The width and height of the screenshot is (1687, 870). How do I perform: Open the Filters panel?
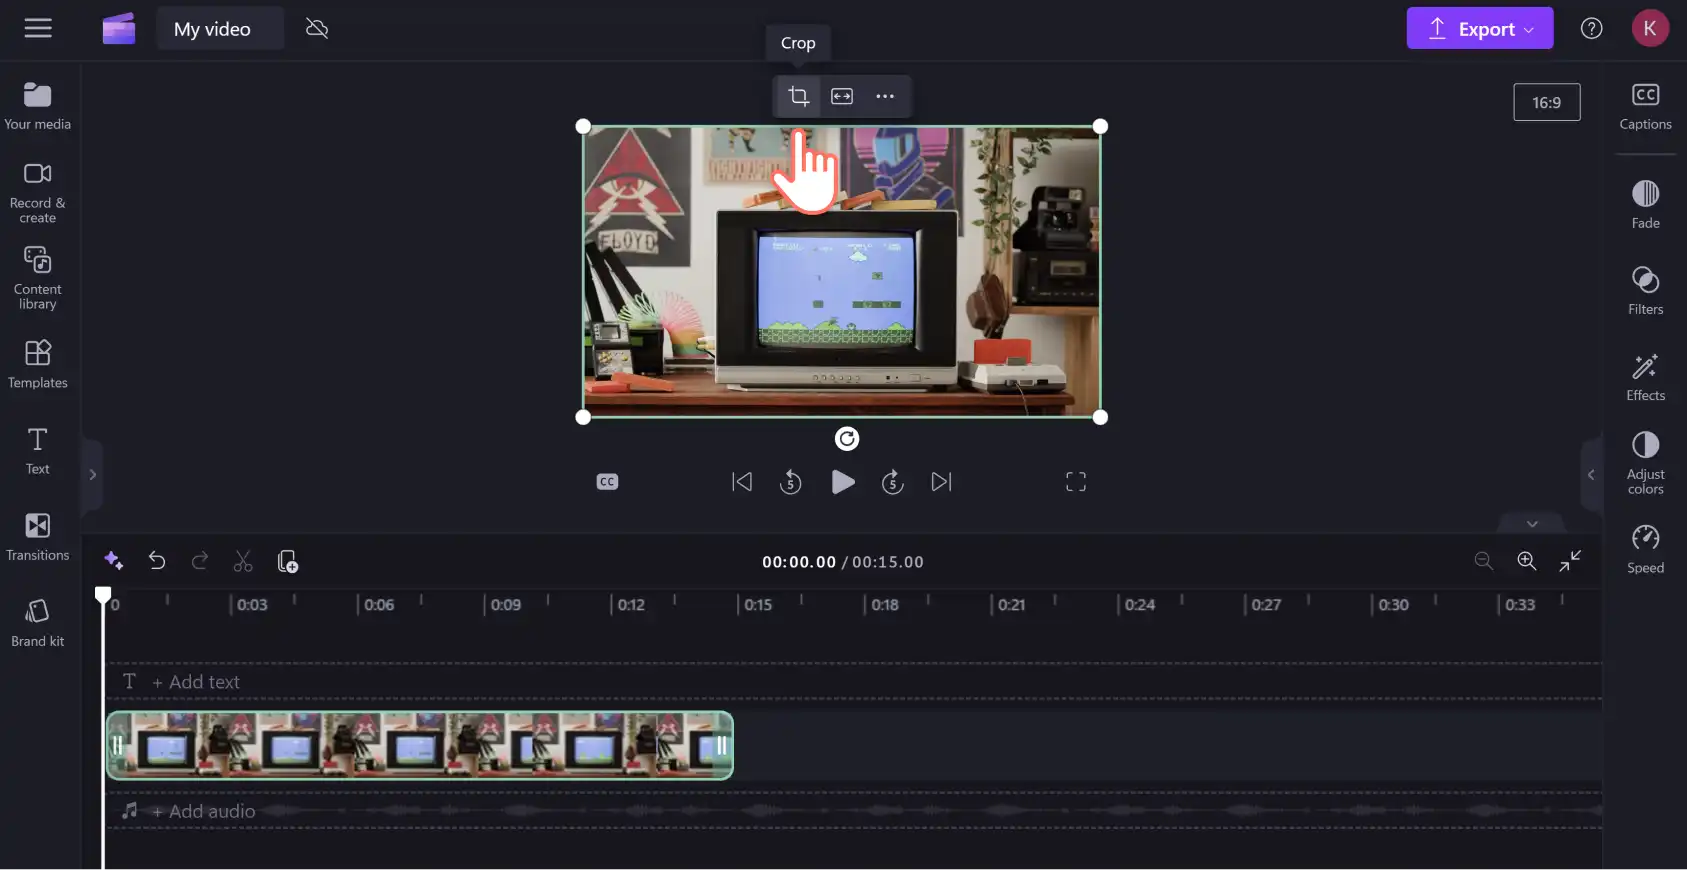pyautogui.click(x=1645, y=291)
